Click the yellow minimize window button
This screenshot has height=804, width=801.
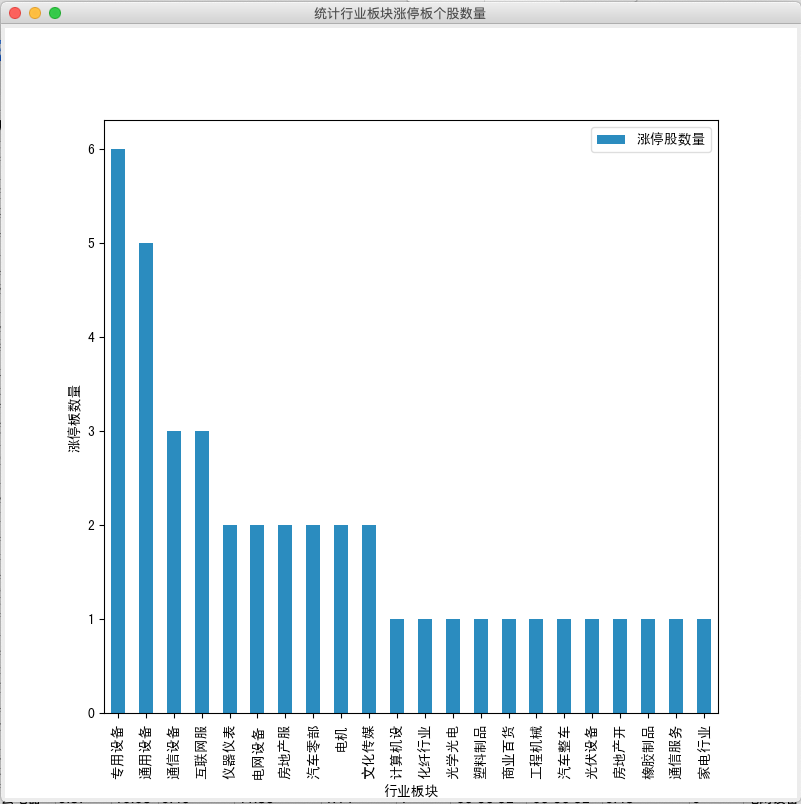pos(35,13)
